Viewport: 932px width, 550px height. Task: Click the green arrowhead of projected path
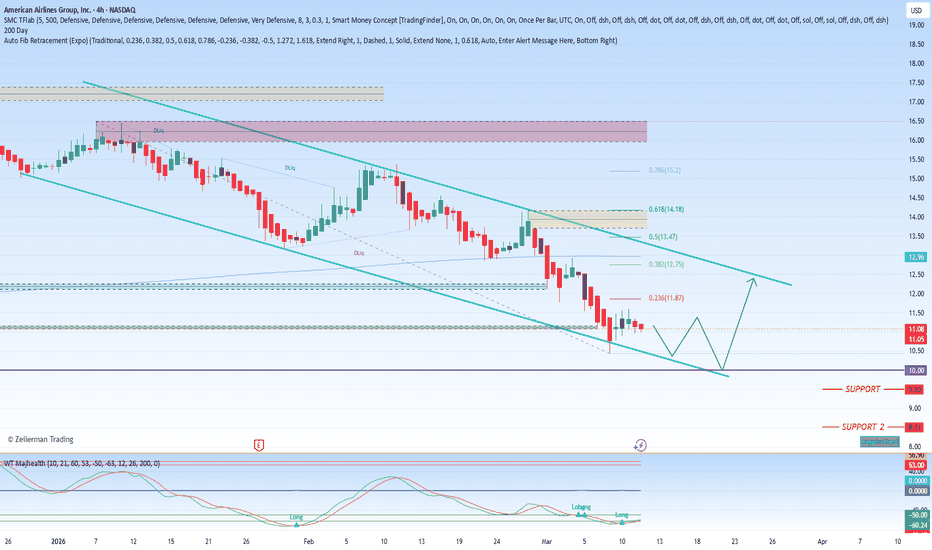pos(753,281)
